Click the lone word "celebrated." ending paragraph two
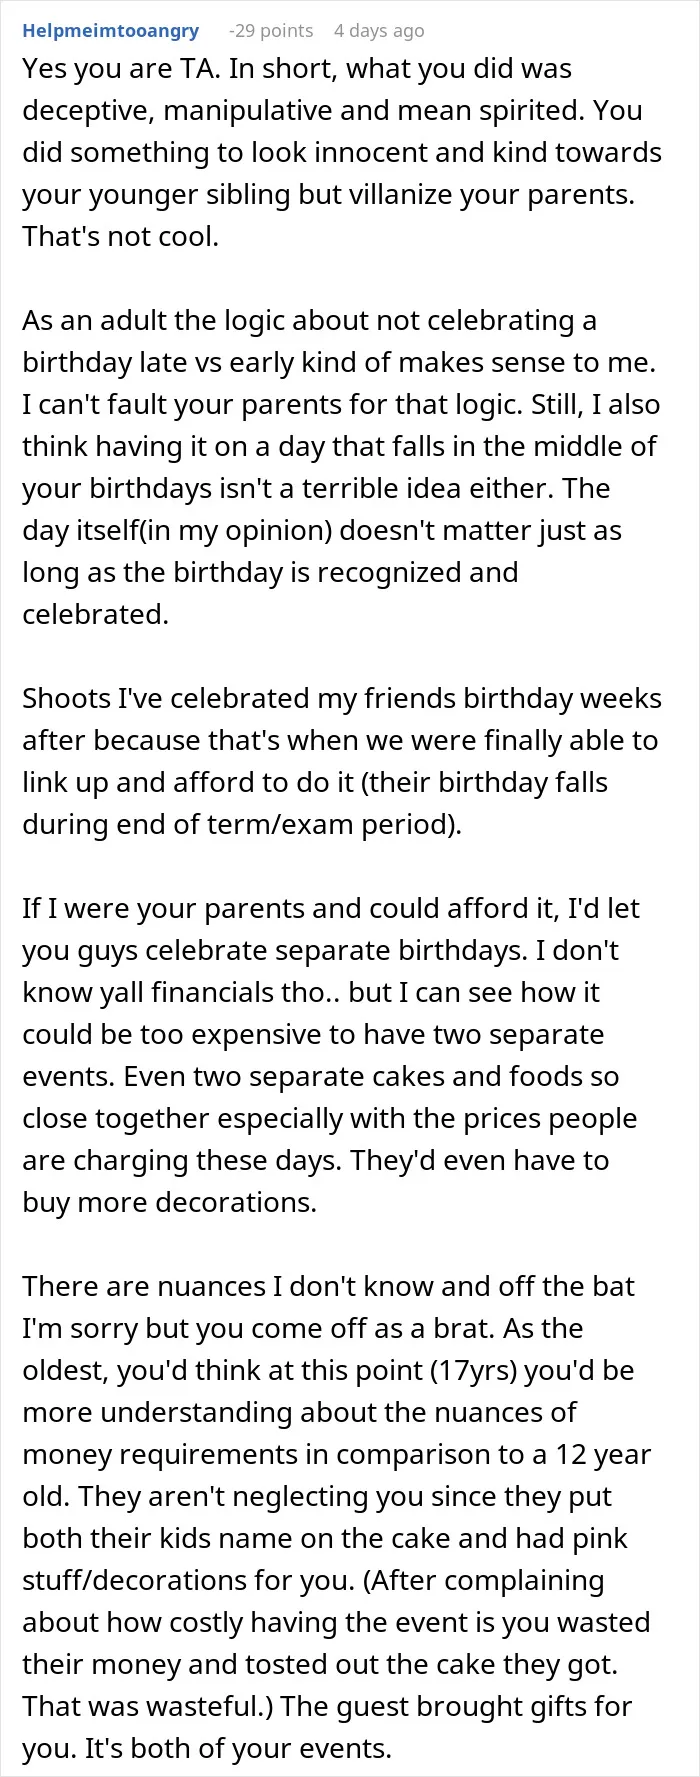This screenshot has width=700, height=1777. point(96,614)
